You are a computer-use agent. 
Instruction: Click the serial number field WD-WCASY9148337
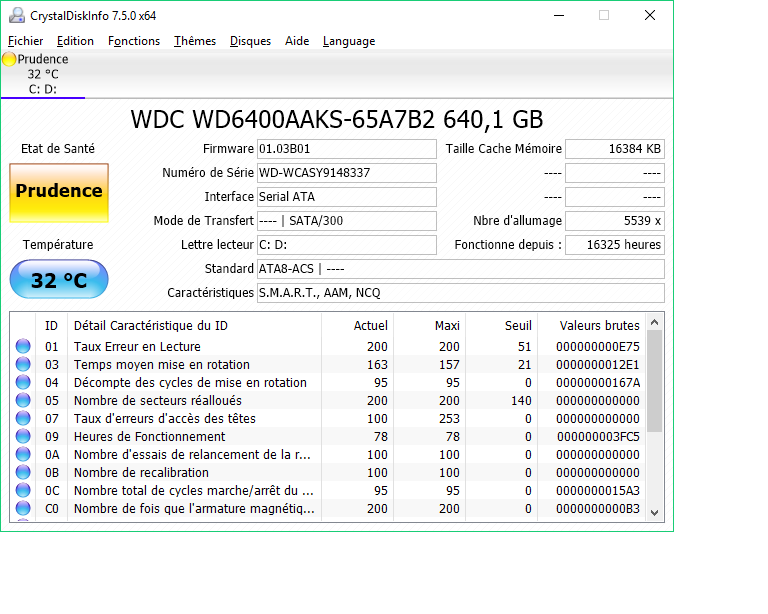(347, 173)
